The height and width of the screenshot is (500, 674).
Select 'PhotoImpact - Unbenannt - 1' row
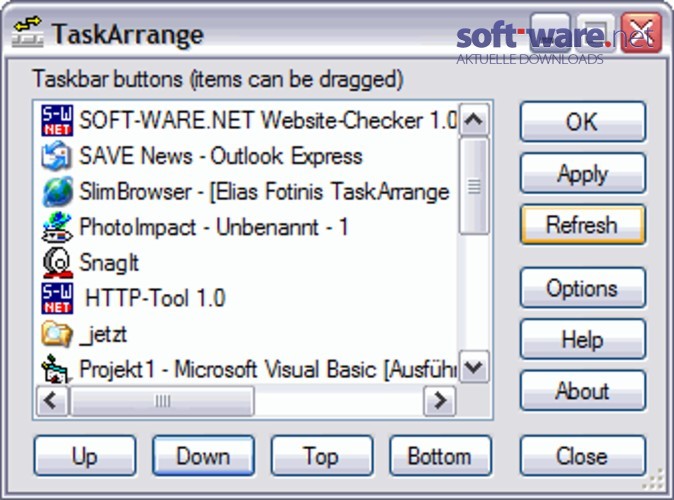tap(213, 227)
